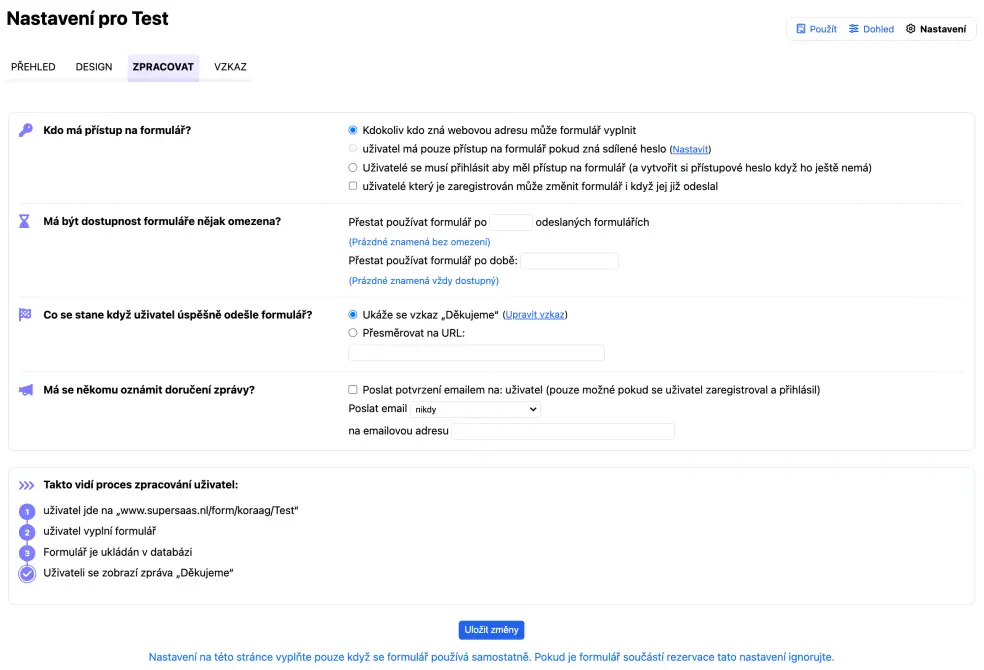Click the megaphone icon for notification section
984x670 pixels.
[x=26, y=390]
